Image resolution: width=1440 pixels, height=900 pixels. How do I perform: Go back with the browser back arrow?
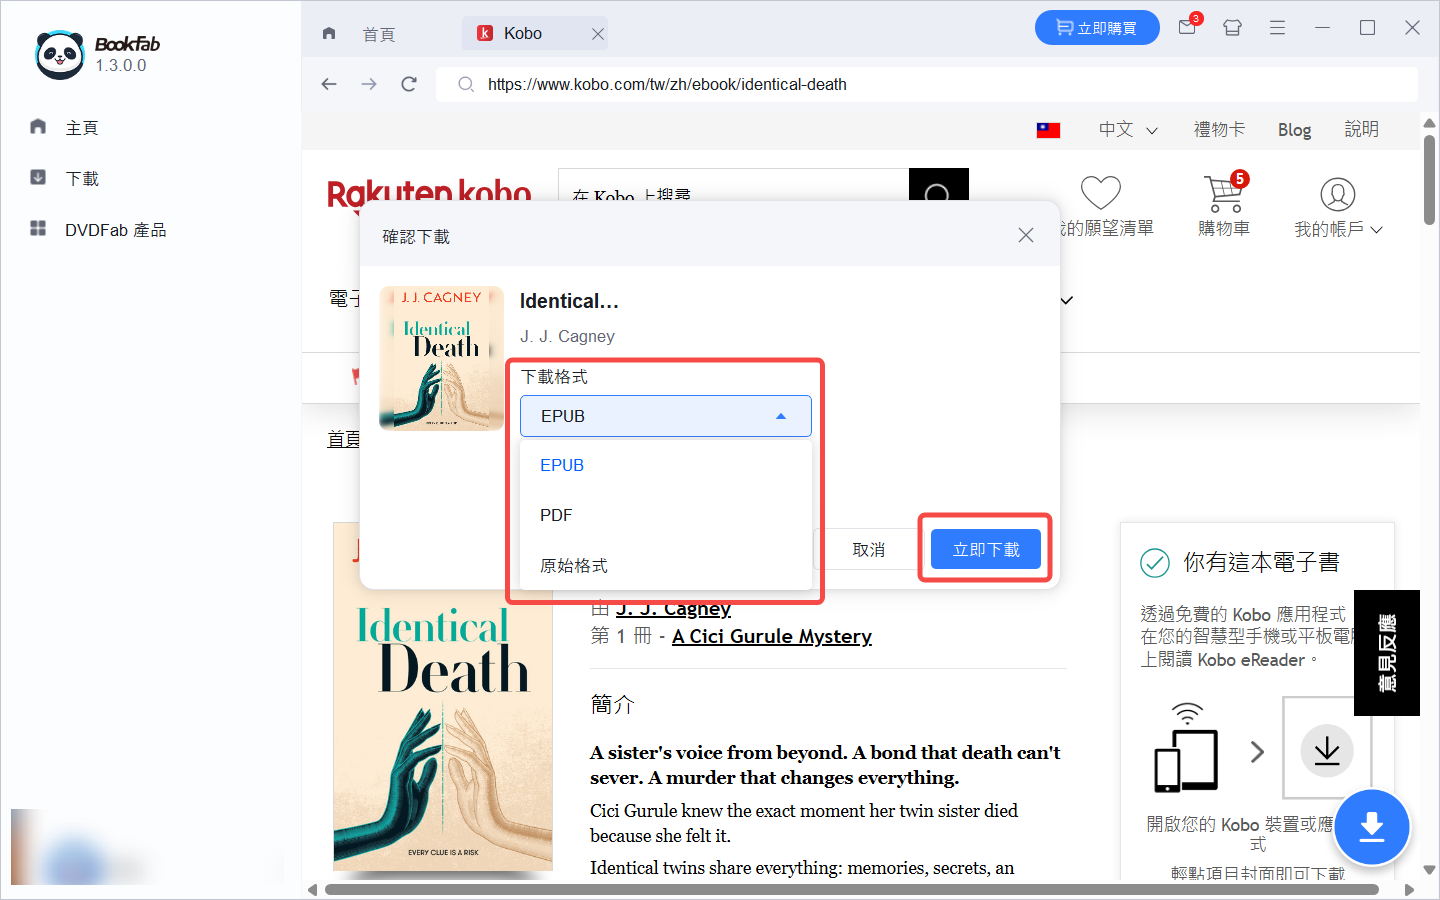click(x=329, y=84)
